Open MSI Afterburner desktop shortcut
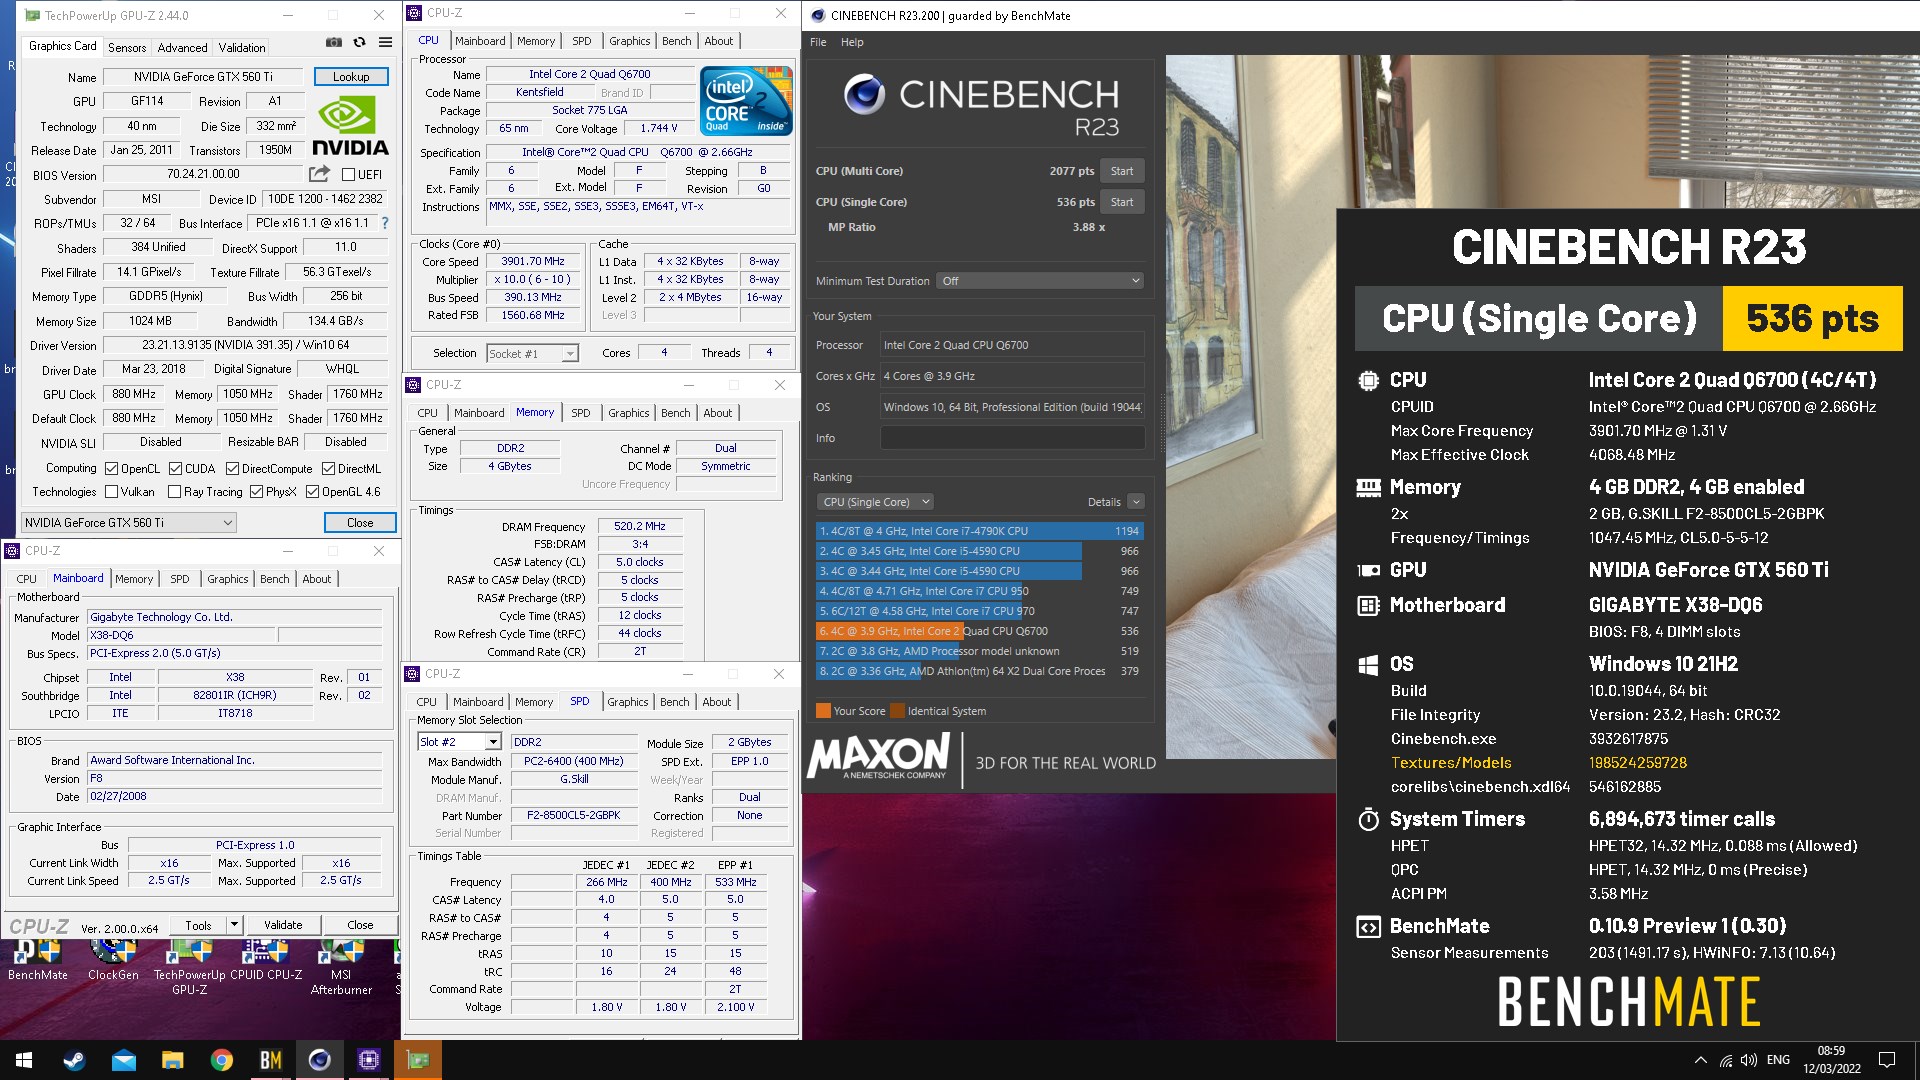The height and width of the screenshot is (1080, 1920). [x=341, y=968]
